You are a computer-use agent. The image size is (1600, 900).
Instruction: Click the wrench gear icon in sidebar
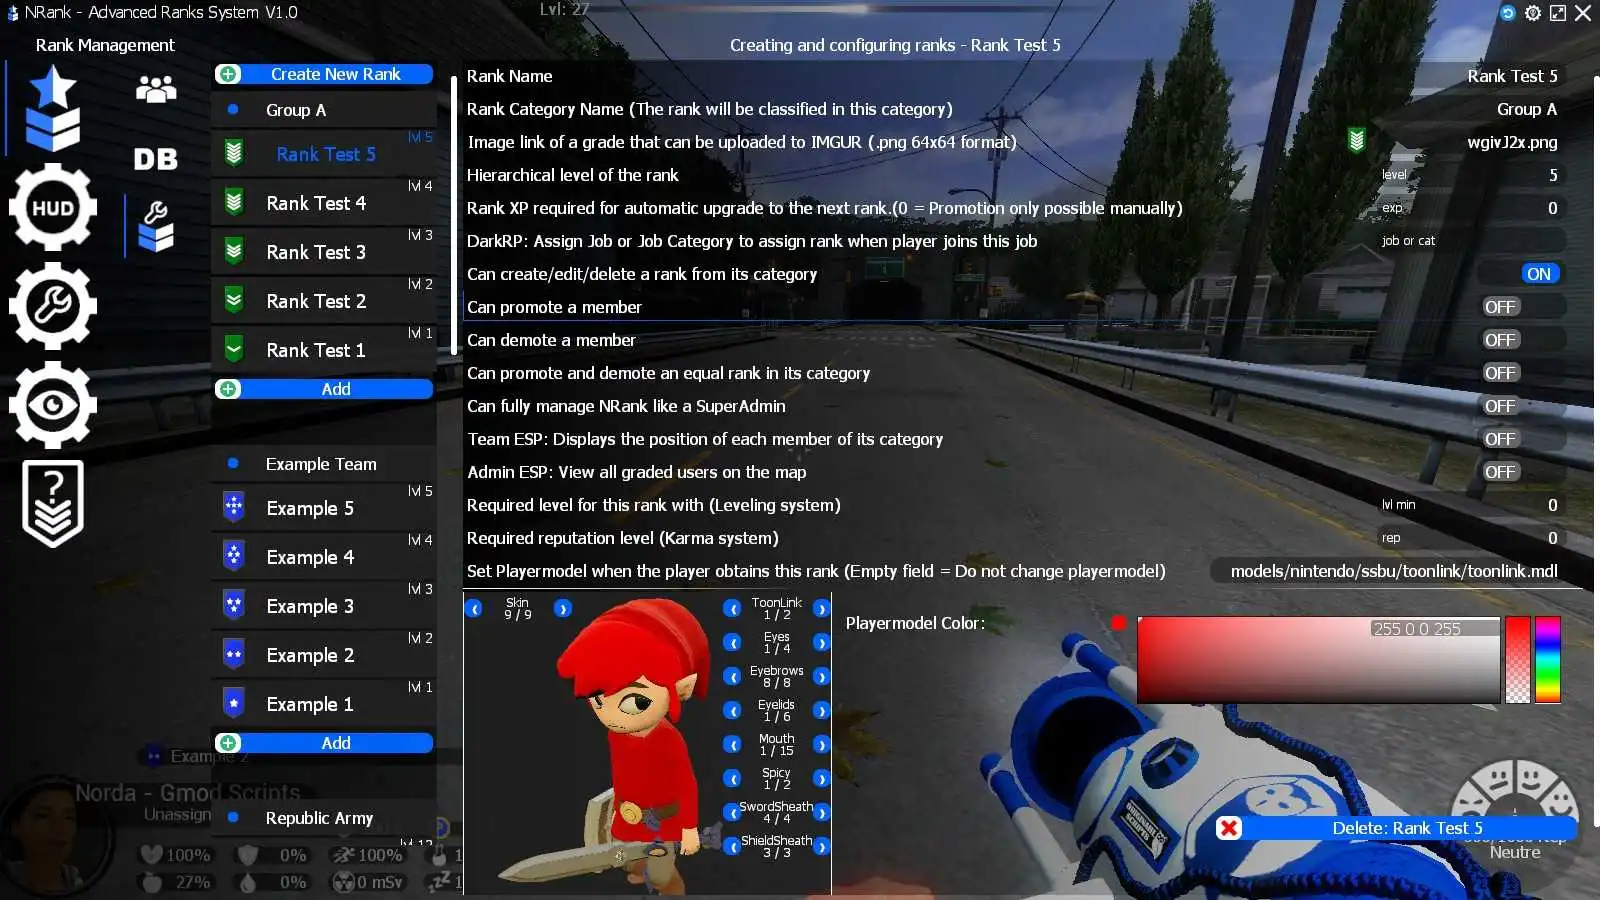[52, 306]
